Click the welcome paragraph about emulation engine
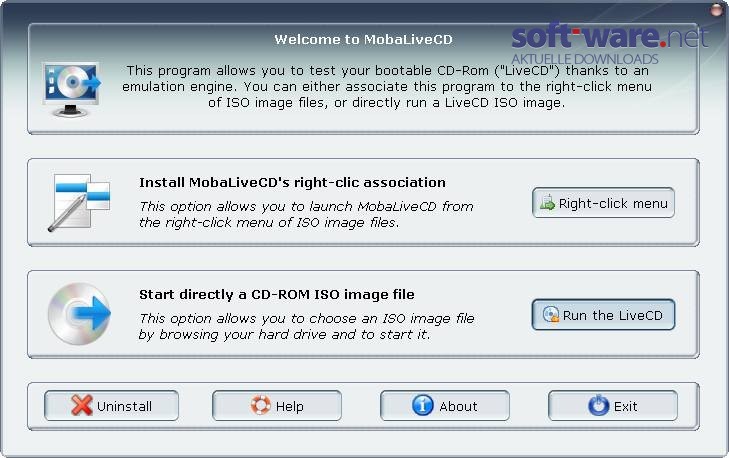 (387, 86)
